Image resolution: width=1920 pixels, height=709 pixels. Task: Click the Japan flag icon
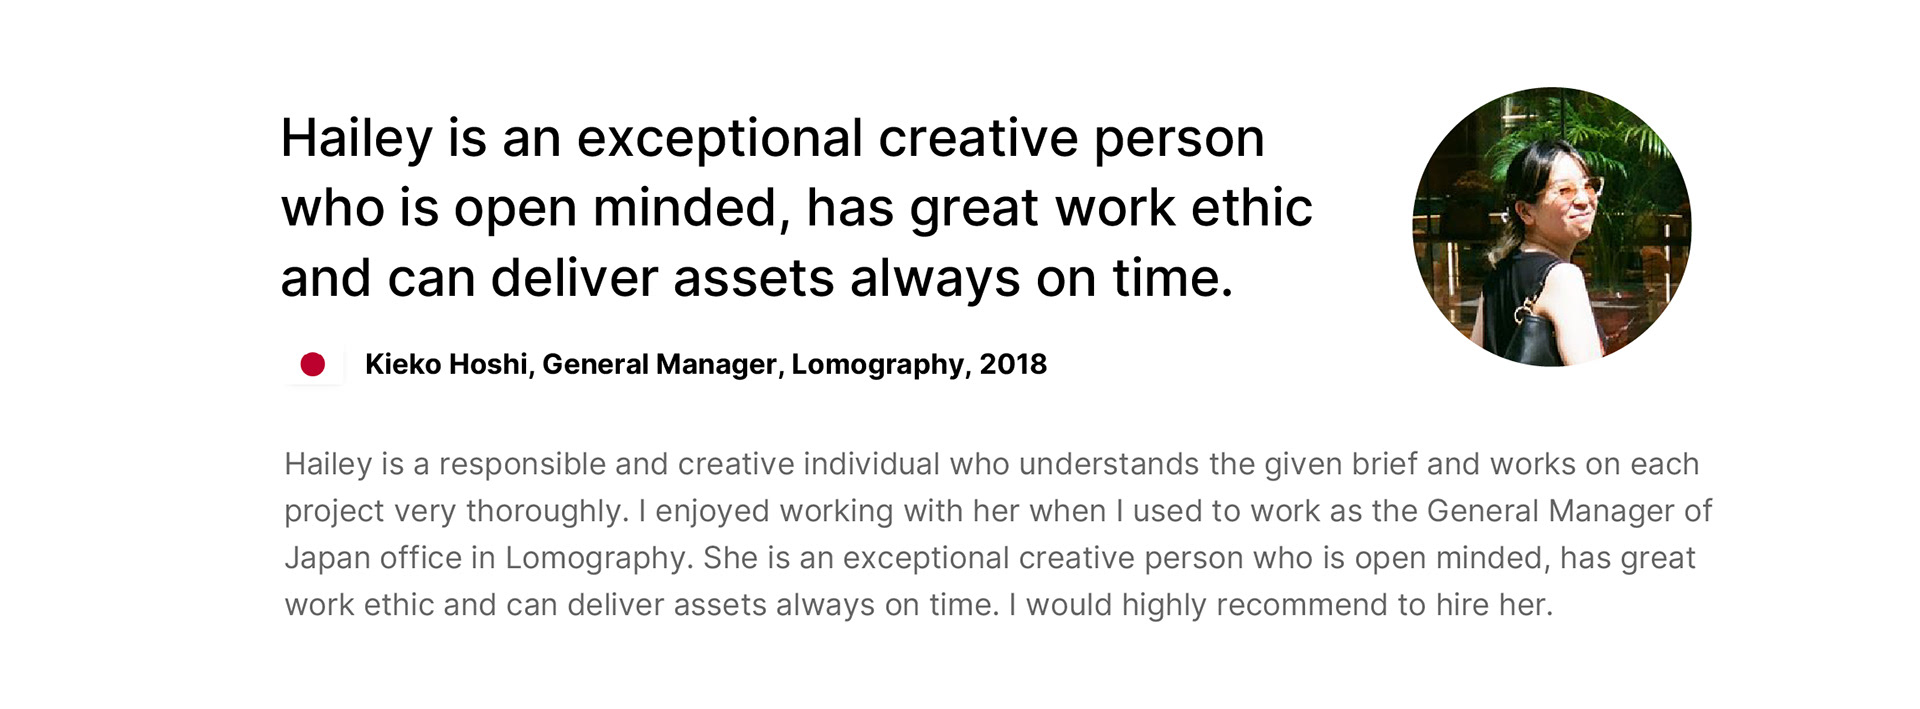tap(313, 365)
